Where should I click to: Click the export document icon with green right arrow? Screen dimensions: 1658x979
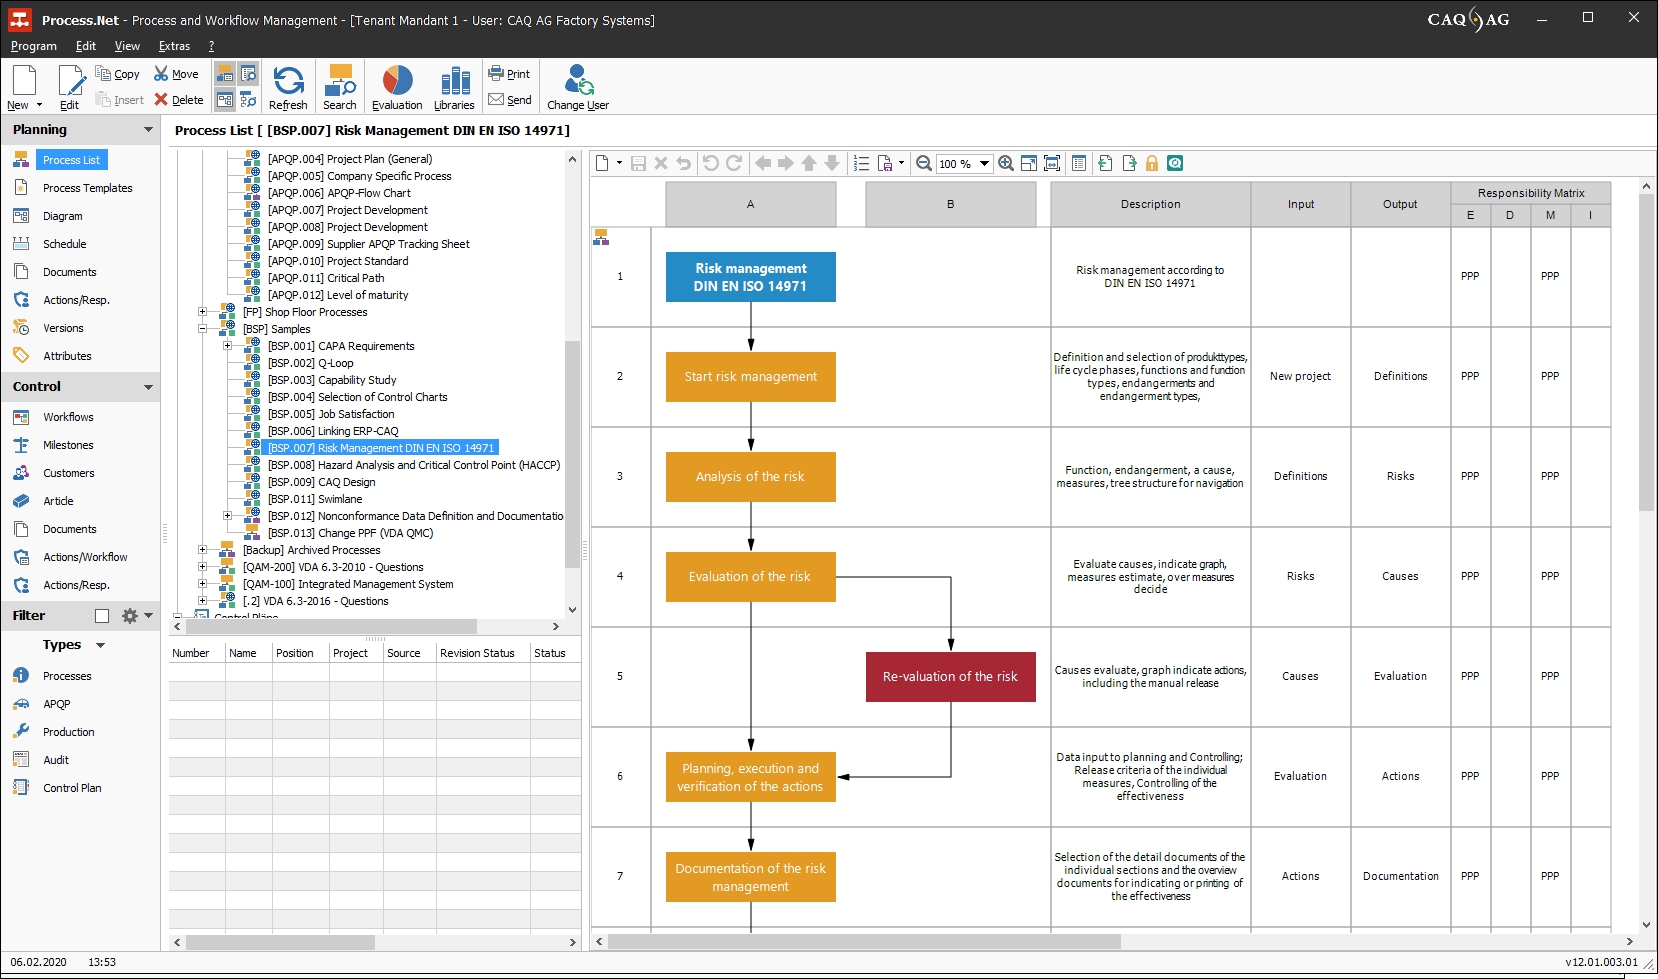(x=1129, y=163)
